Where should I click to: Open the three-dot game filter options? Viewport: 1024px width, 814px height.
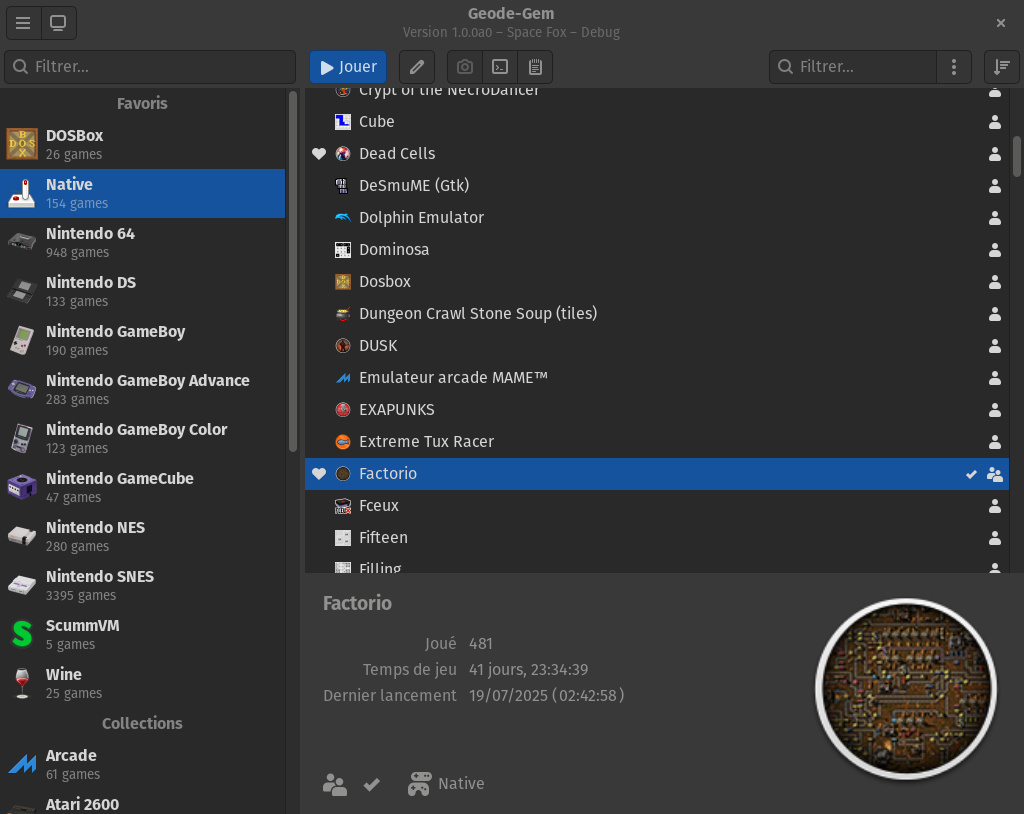click(954, 67)
